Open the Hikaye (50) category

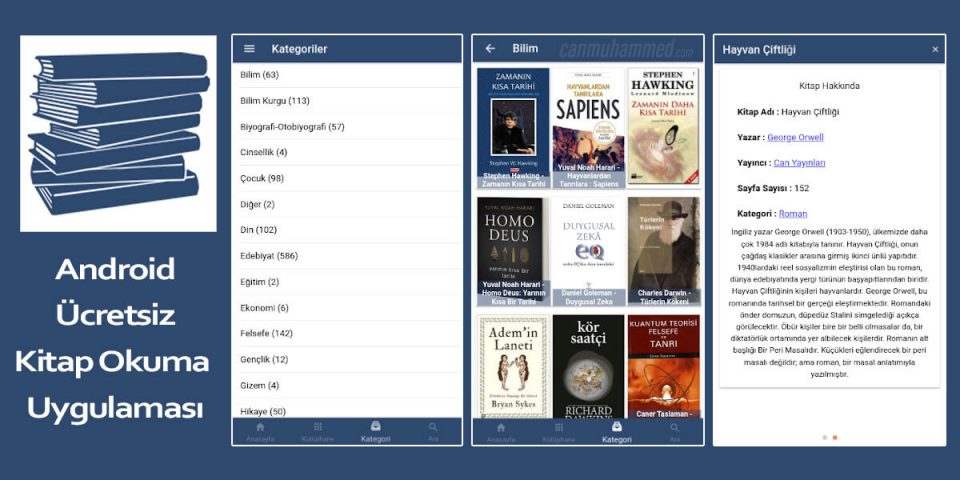coord(347,409)
